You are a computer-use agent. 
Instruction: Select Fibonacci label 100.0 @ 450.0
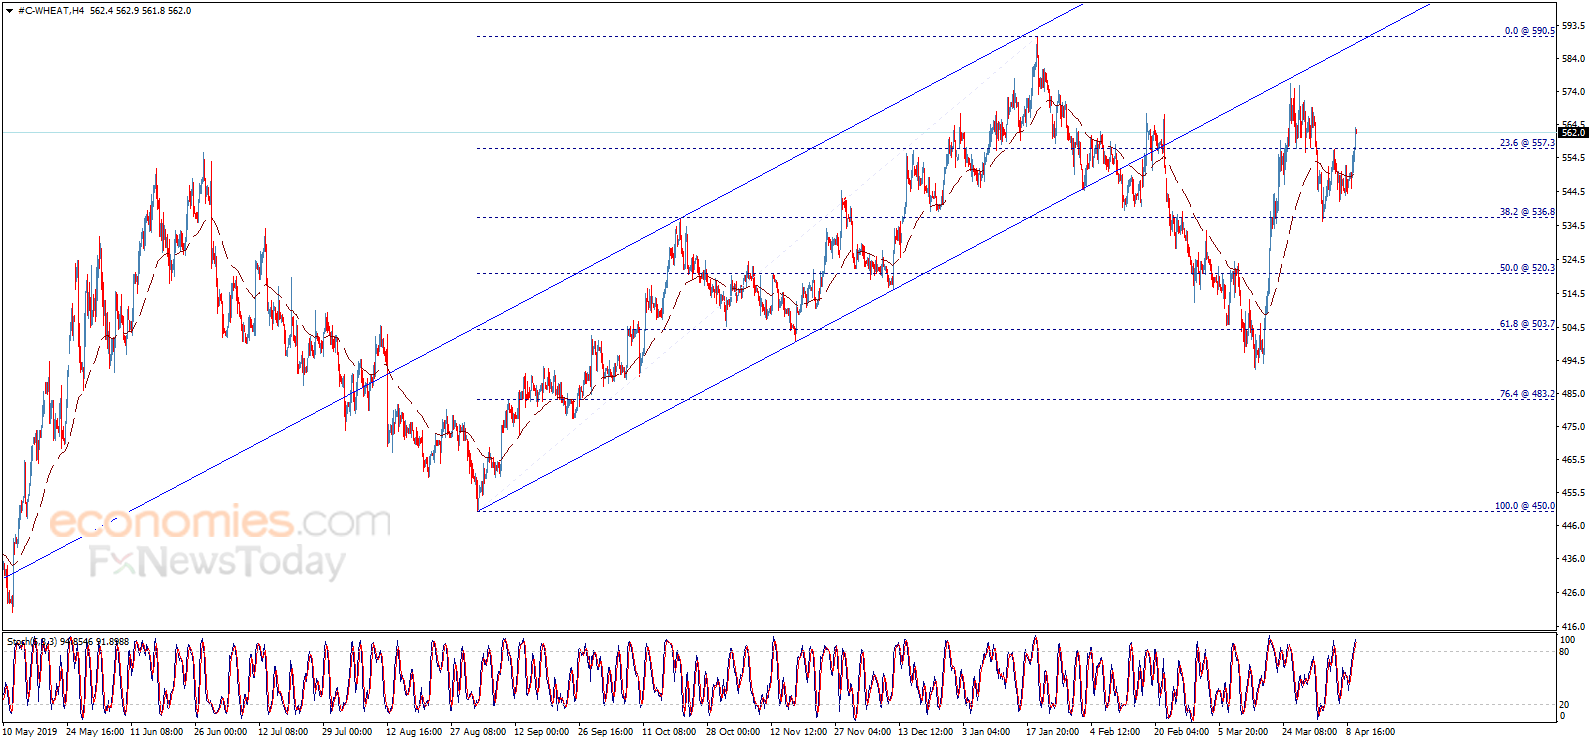click(1525, 506)
